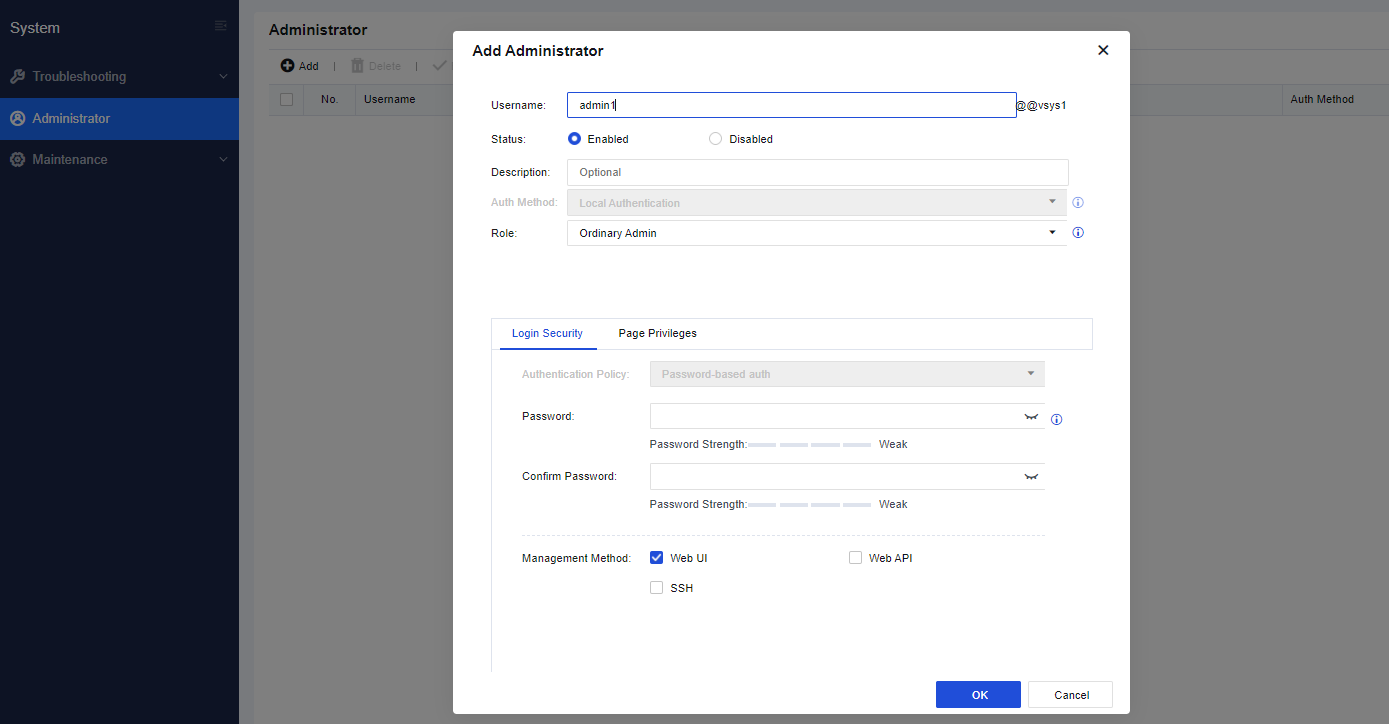Click the info icon beside Auth Method
Viewport: 1389px width, 724px height.
point(1078,203)
